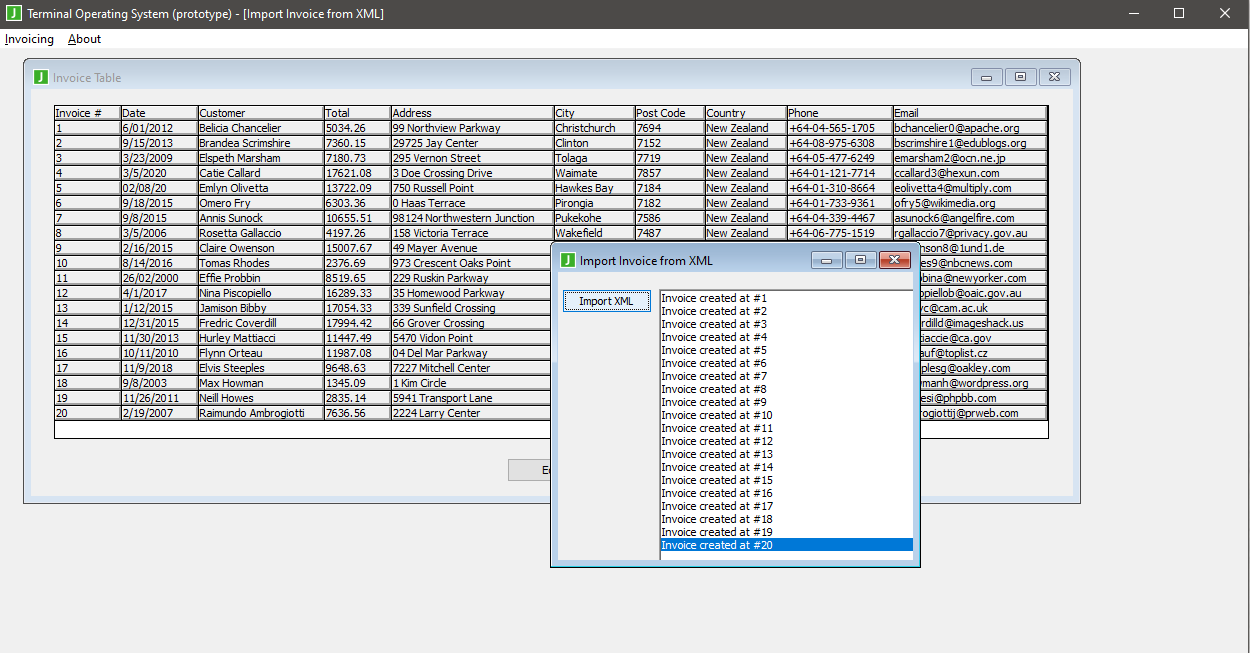Select 'Invoice created at #1' log entry
The width and height of the screenshot is (1250, 653).
pos(787,298)
